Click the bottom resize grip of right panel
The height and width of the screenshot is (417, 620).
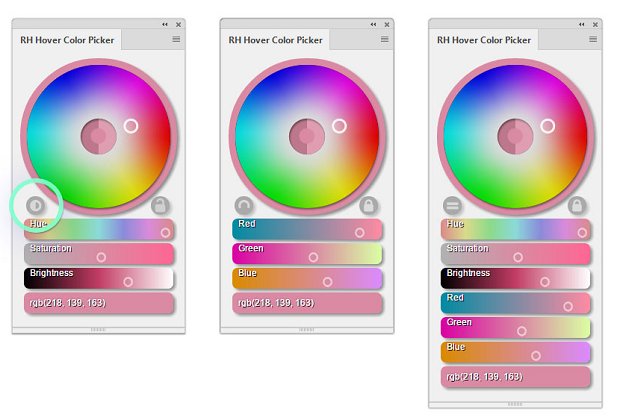(x=515, y=404)
